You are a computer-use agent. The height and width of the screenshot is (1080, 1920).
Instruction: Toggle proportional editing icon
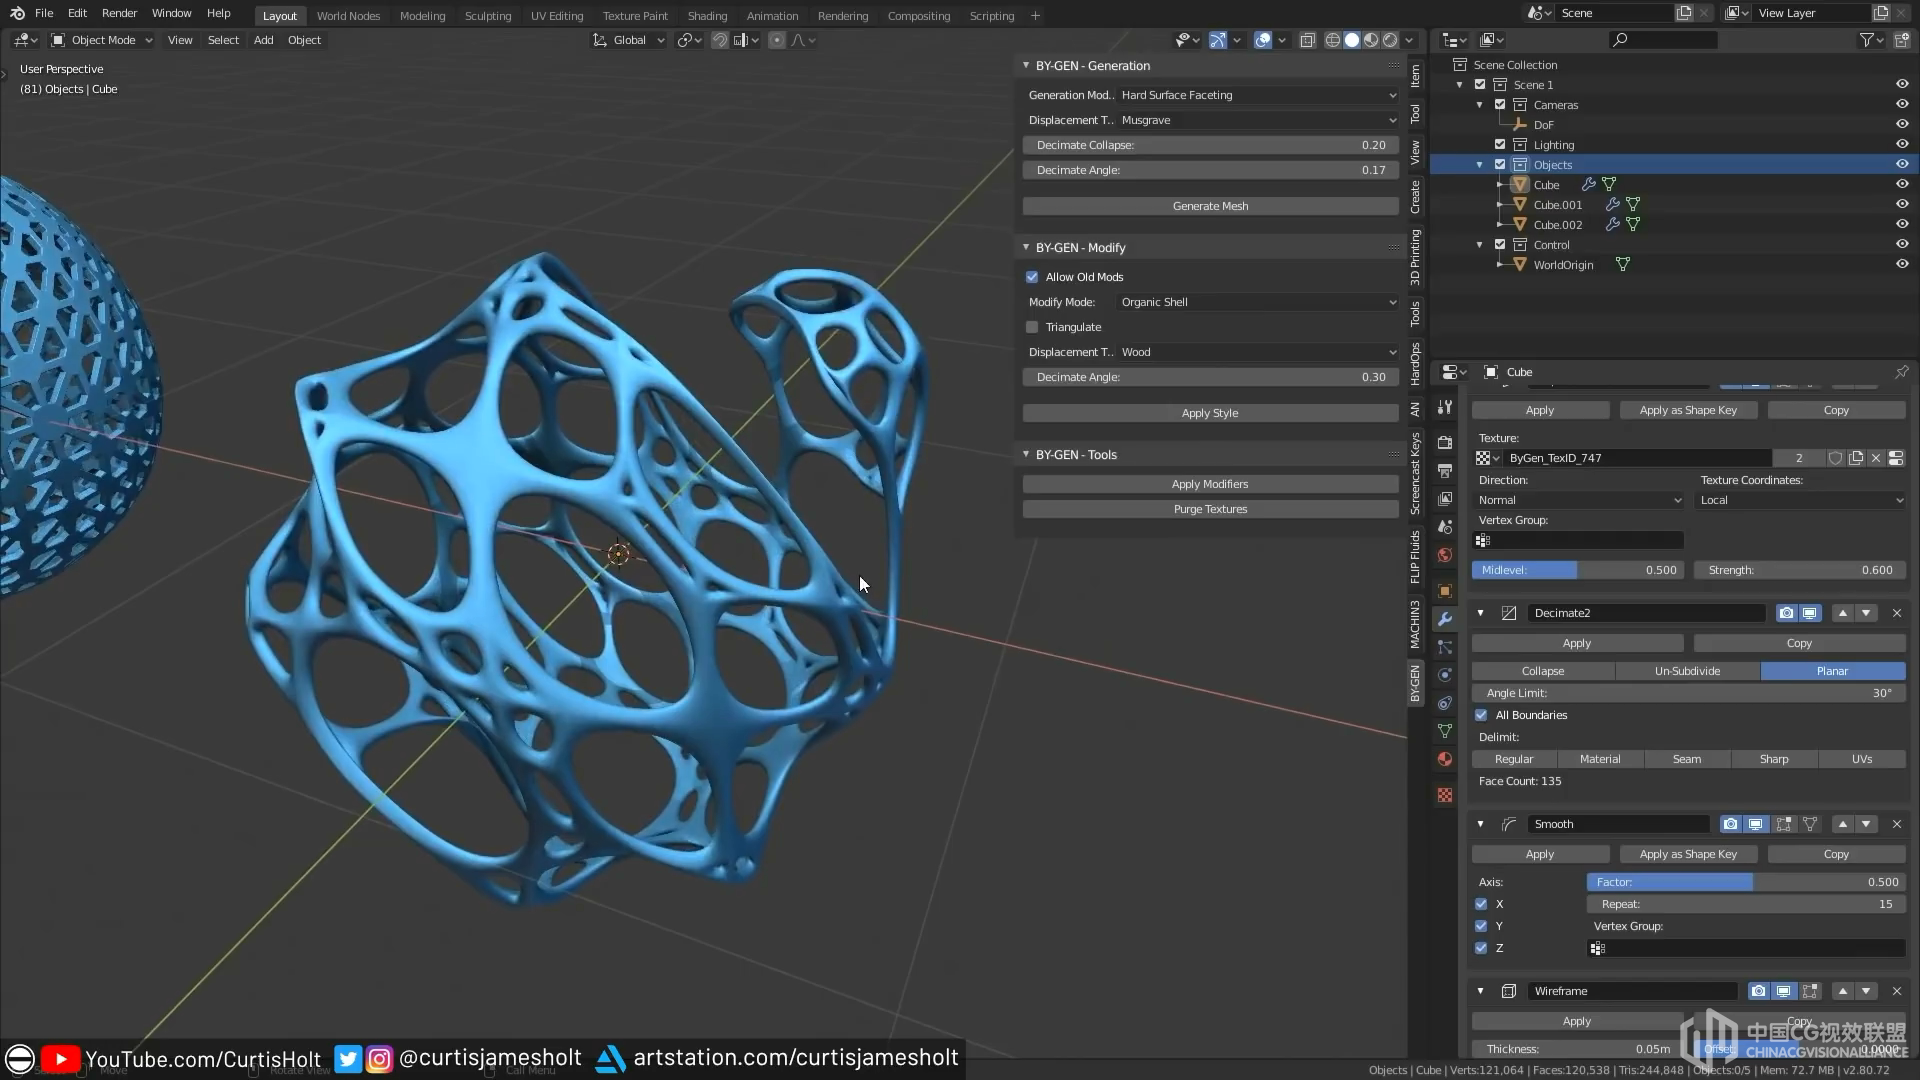coord(777,40)
